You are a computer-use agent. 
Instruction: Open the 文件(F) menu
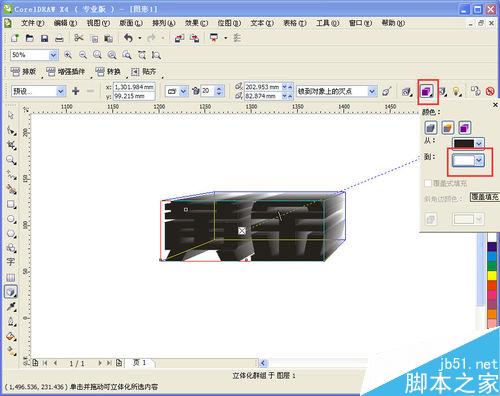coord(32,23)
